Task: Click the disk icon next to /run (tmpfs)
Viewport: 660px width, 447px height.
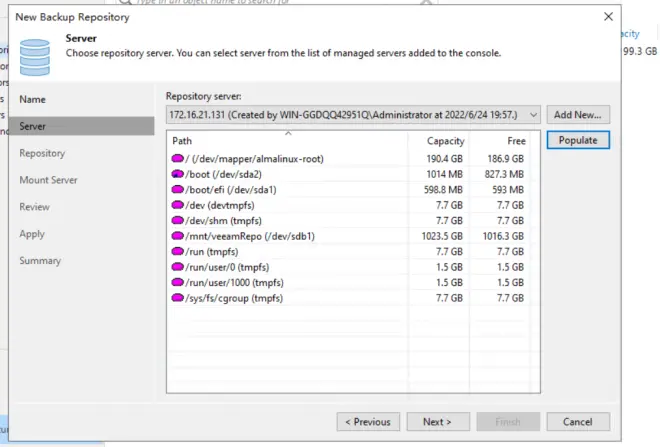Action: (178, 251)
